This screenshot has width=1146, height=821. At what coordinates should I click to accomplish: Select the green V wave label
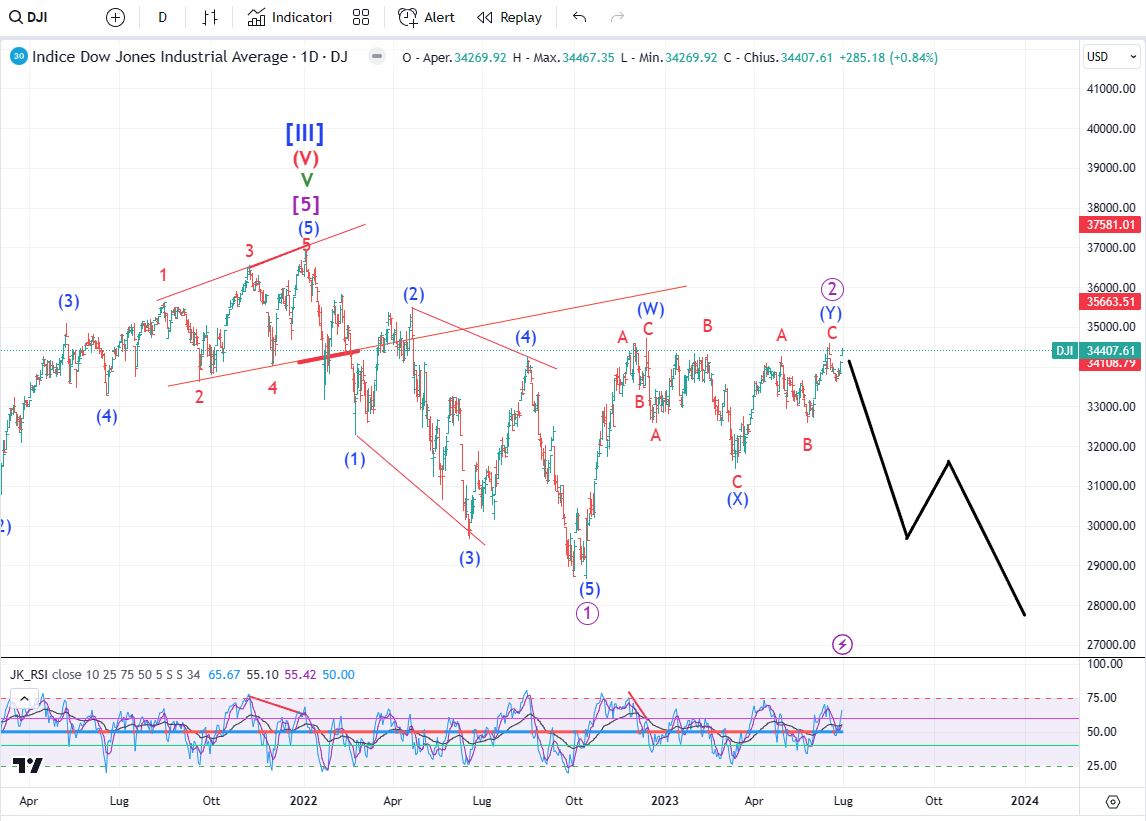click(x=307, y=180)
